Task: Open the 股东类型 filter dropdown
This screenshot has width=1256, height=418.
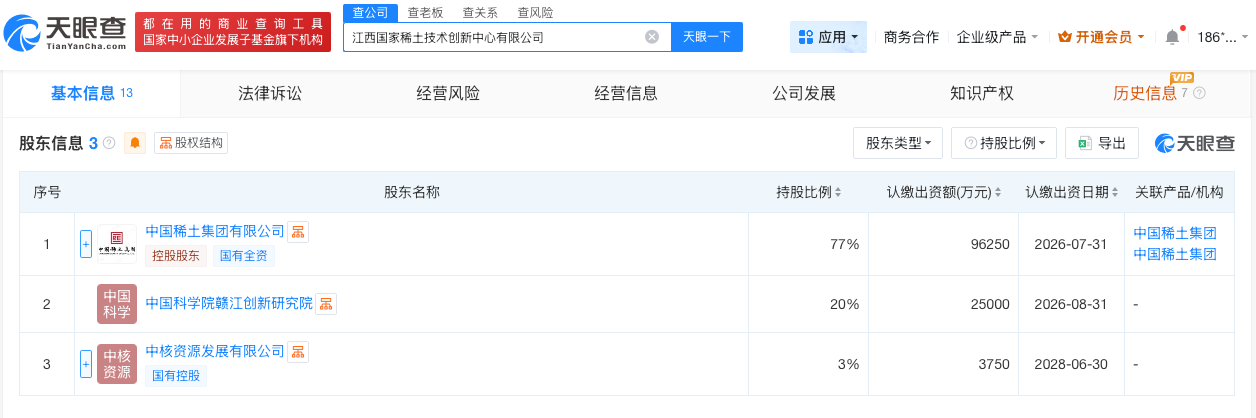Action: coord(898,143)
